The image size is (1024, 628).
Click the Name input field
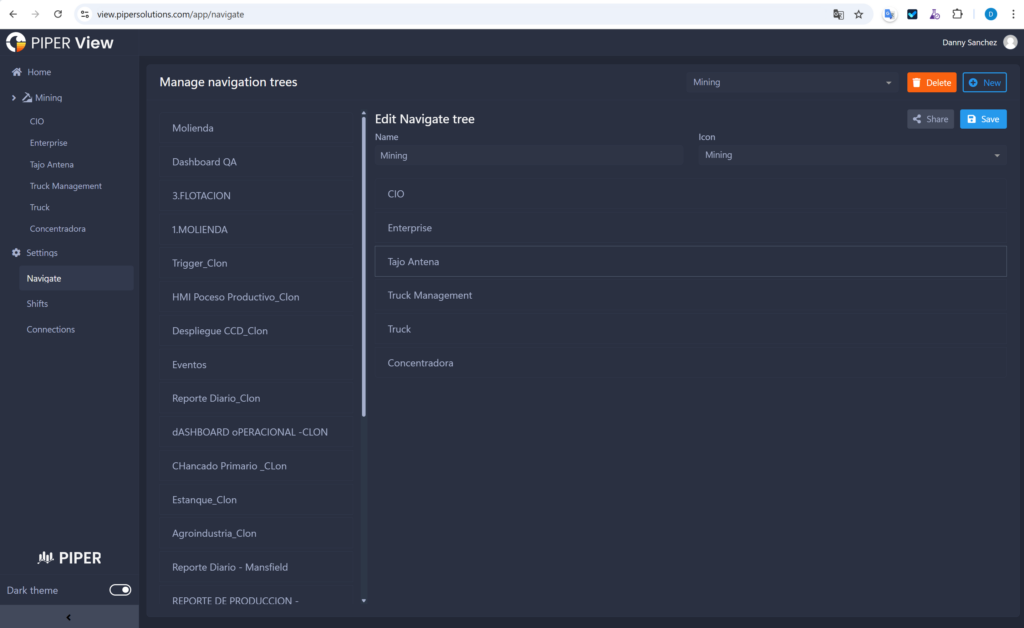[529, 156]
